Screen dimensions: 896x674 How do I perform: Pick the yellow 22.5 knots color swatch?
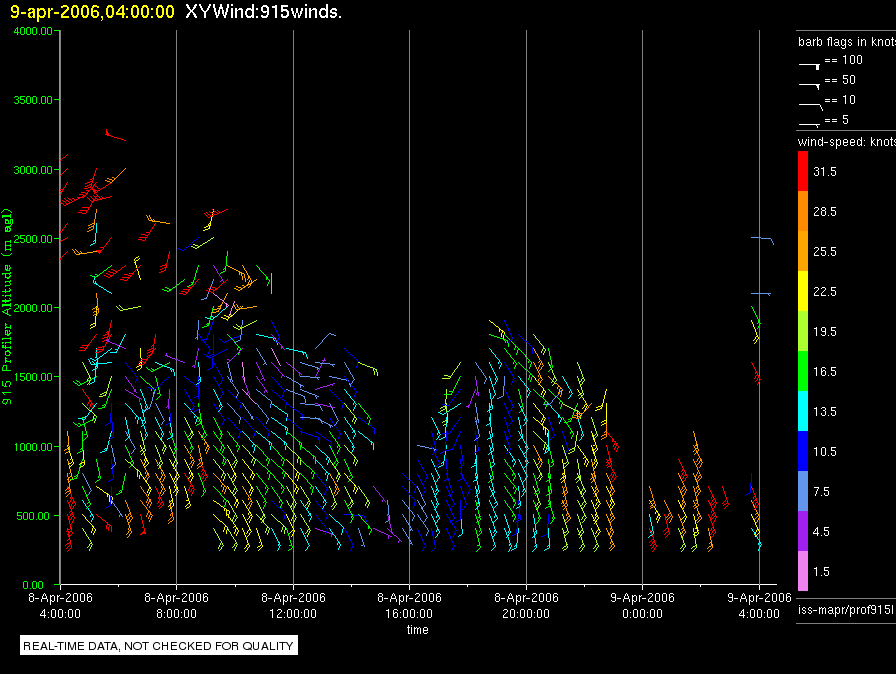click(802, 292)
